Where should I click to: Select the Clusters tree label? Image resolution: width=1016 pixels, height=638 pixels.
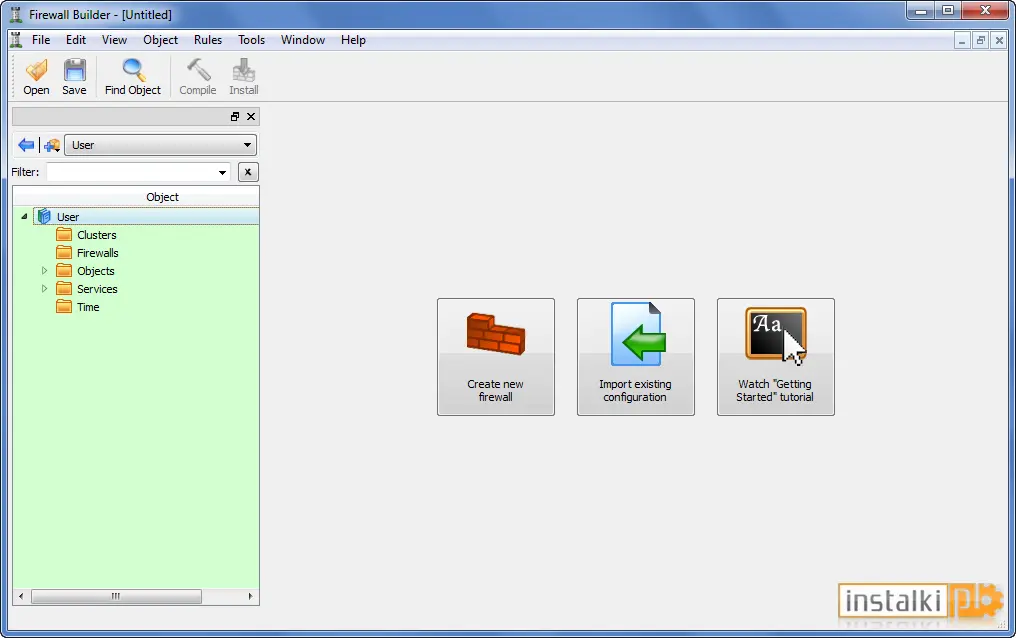[97, 235]
